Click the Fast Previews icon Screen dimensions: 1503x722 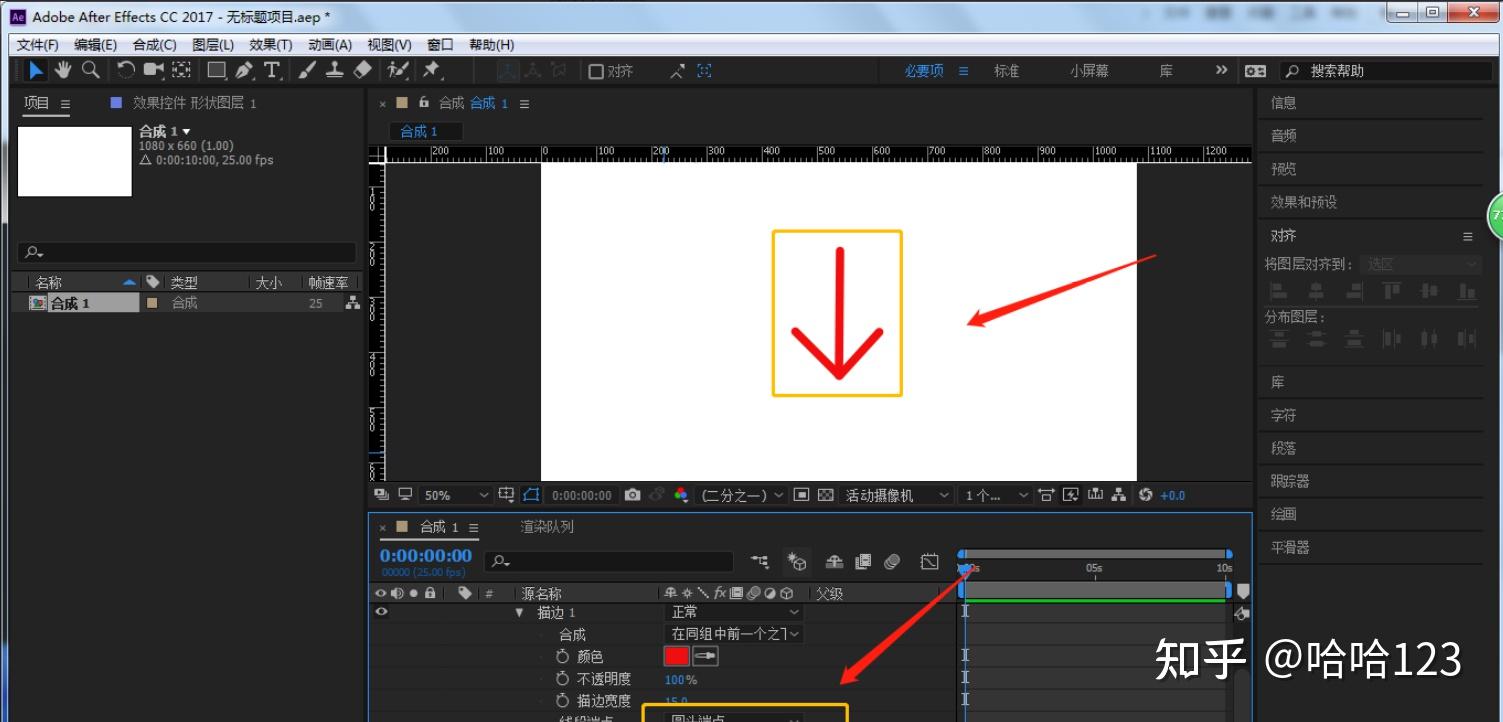[1071, 495]
